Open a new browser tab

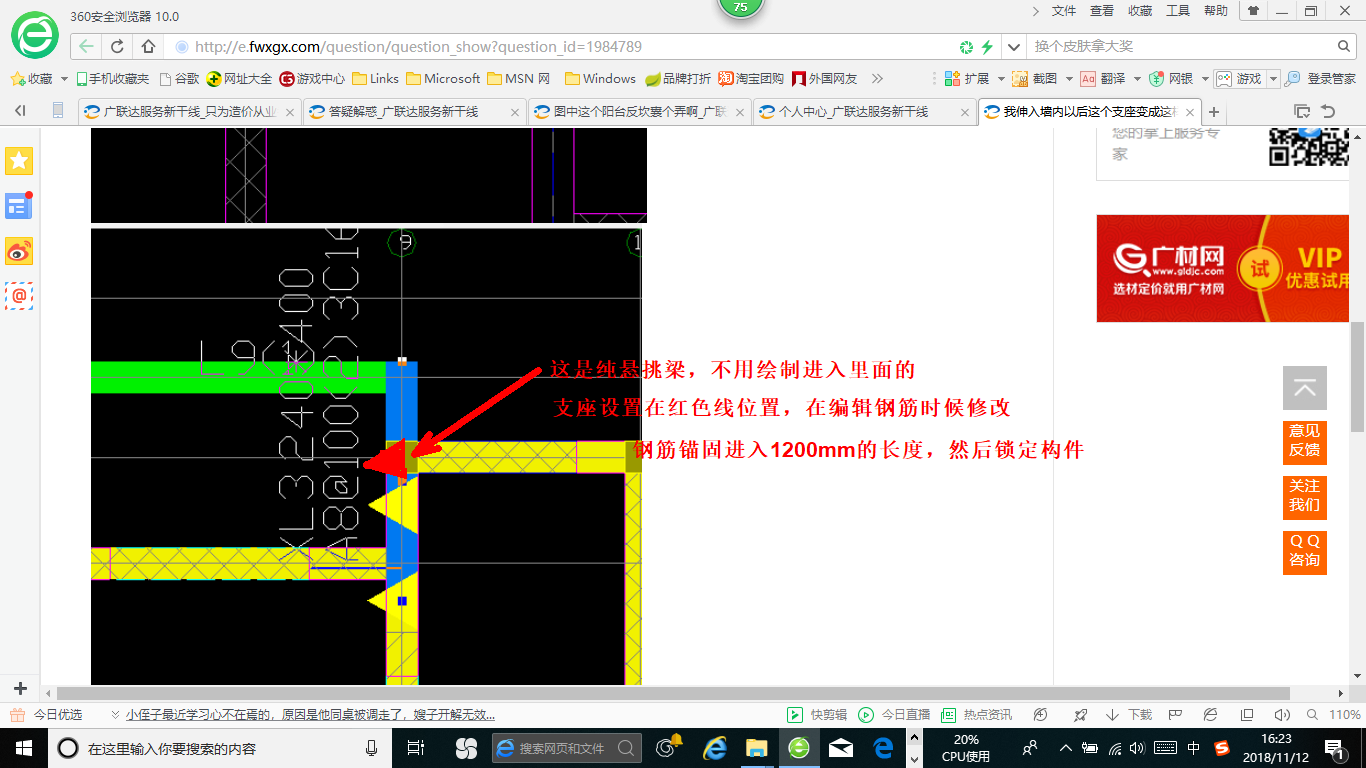point(1214,111)
